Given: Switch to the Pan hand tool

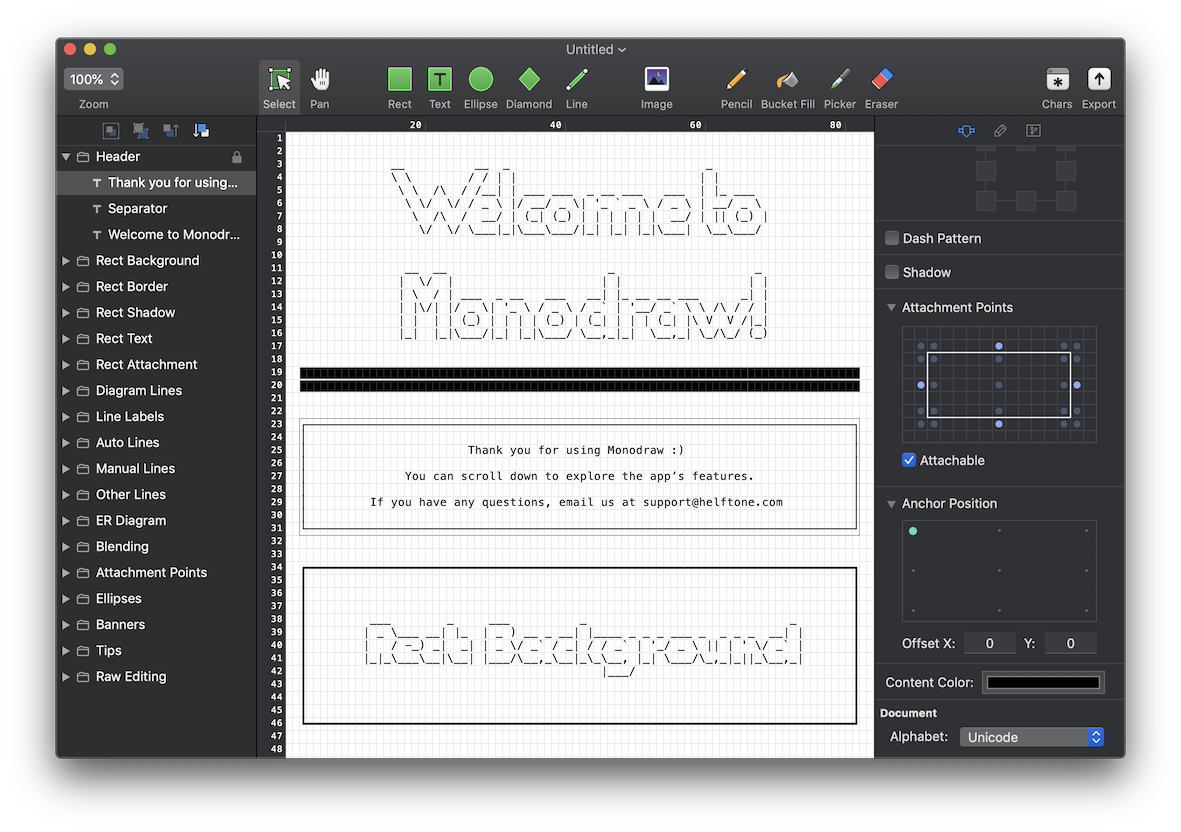Looking at the screenshot, I should (x=319, y=87).
